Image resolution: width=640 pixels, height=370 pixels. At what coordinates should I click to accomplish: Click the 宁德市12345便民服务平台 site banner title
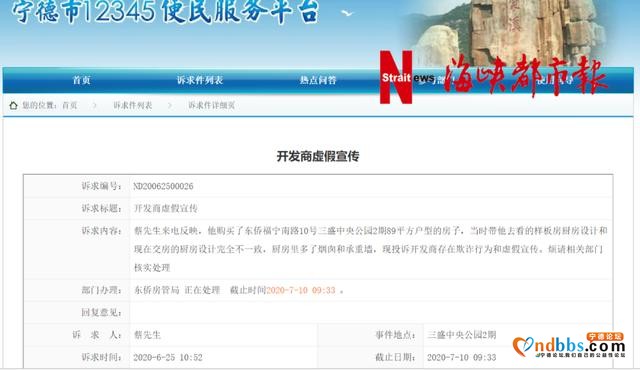click(x=165, y=11)
